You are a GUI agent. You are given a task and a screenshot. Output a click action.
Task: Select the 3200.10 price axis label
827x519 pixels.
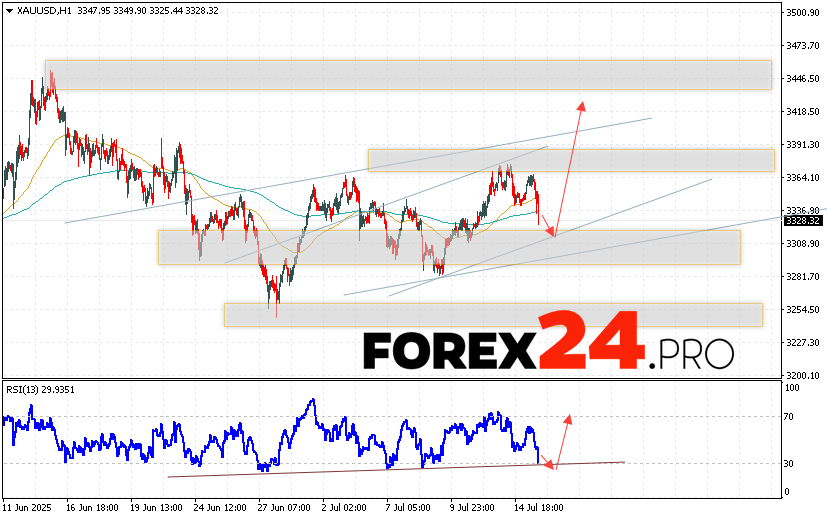803,375
